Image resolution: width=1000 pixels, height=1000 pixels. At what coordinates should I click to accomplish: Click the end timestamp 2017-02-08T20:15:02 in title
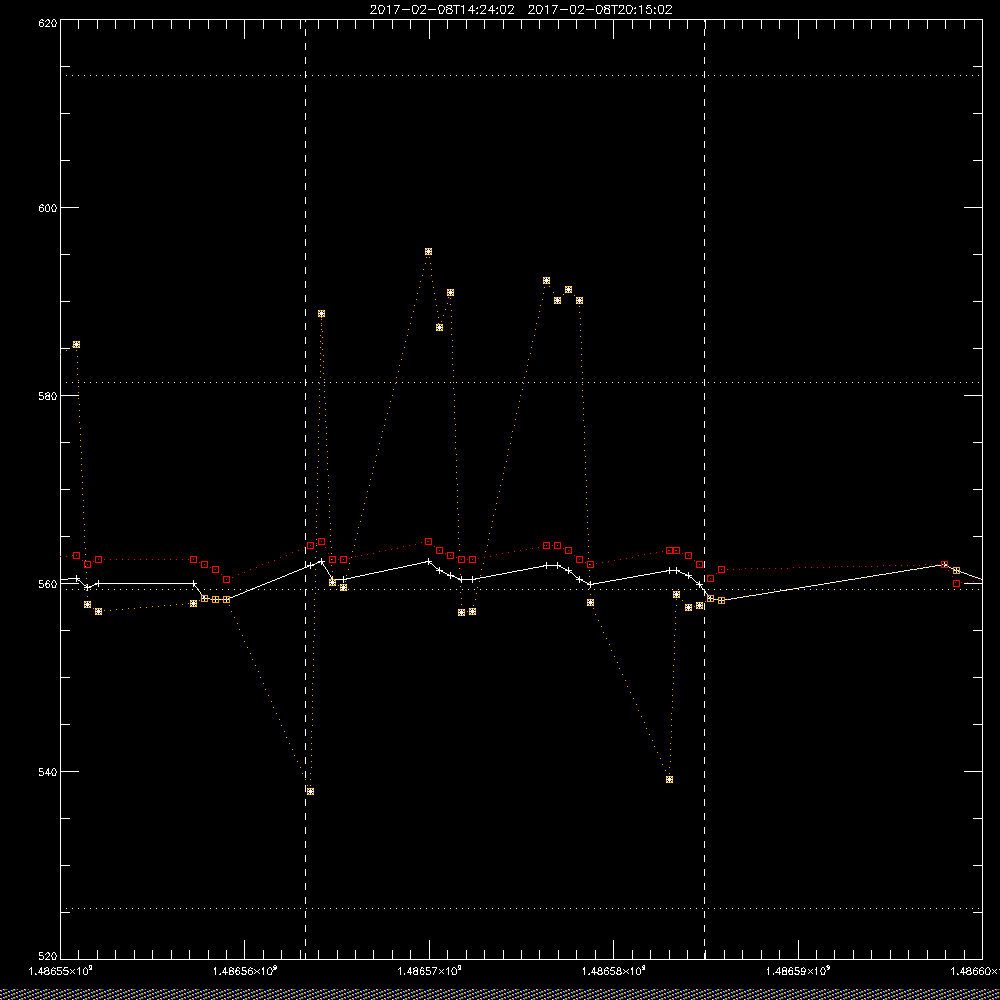click(600, 10)
